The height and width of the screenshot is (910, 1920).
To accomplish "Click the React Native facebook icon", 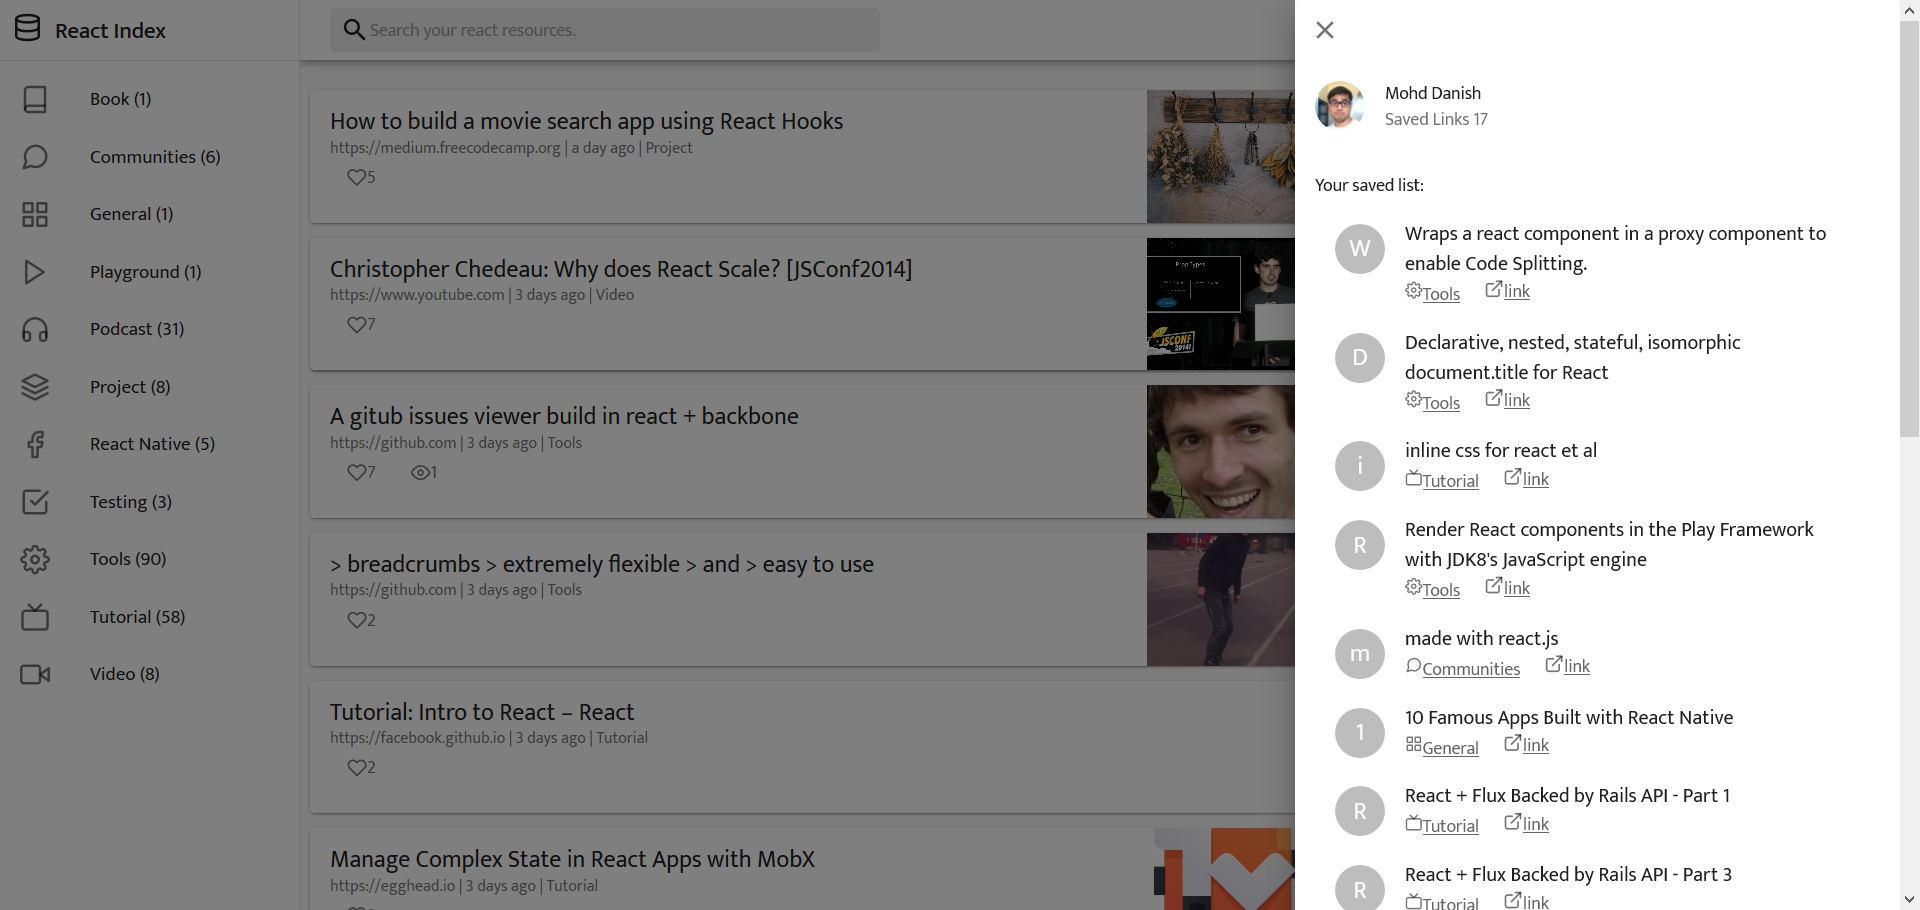I will point(35,444).
